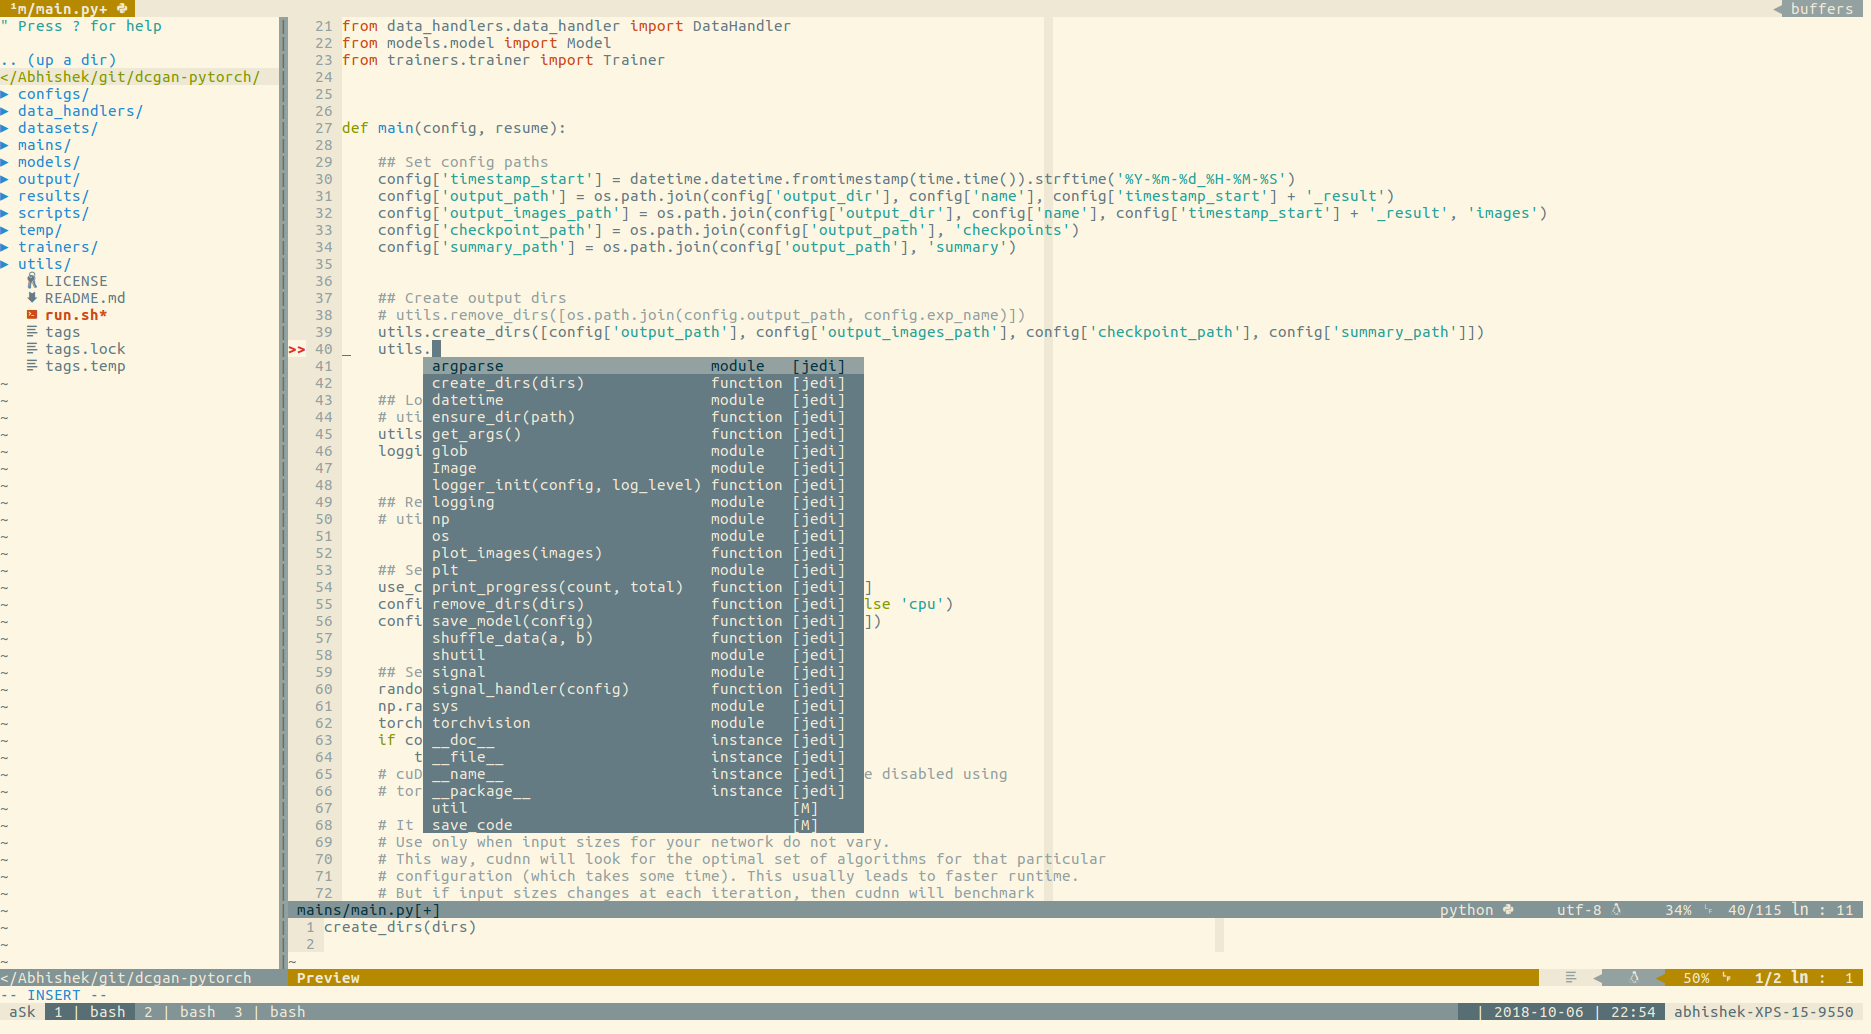
Task: Select ensure_dir(path) completion entry
Action: click(643, 417)
